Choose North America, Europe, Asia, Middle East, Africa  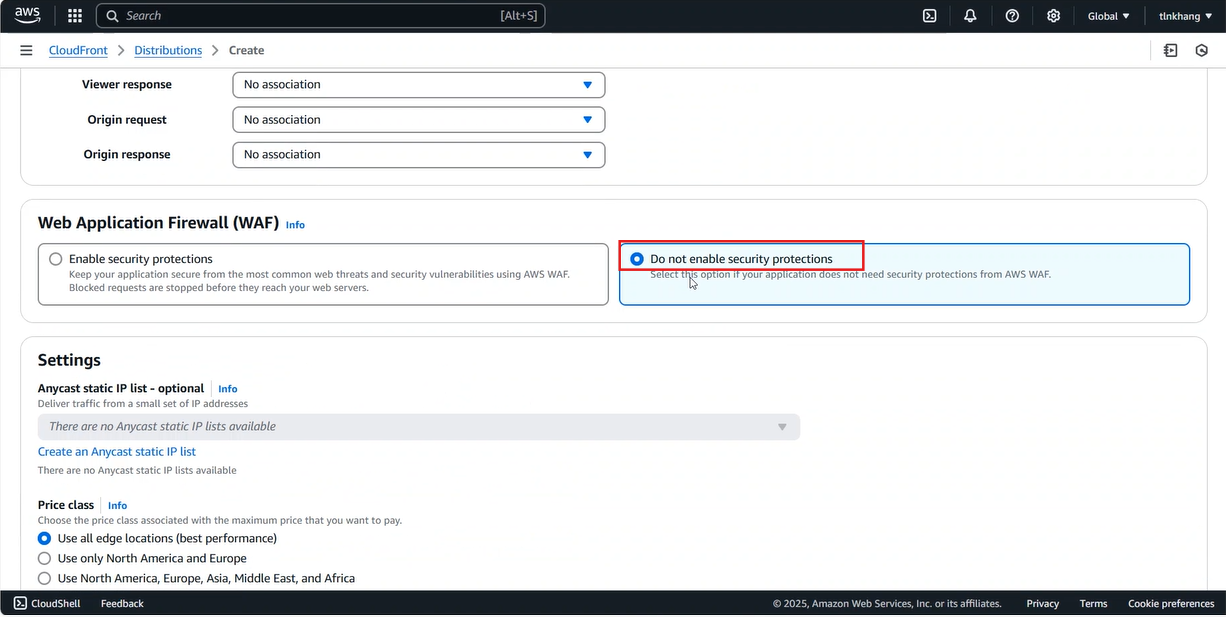[x=44, y=578]
